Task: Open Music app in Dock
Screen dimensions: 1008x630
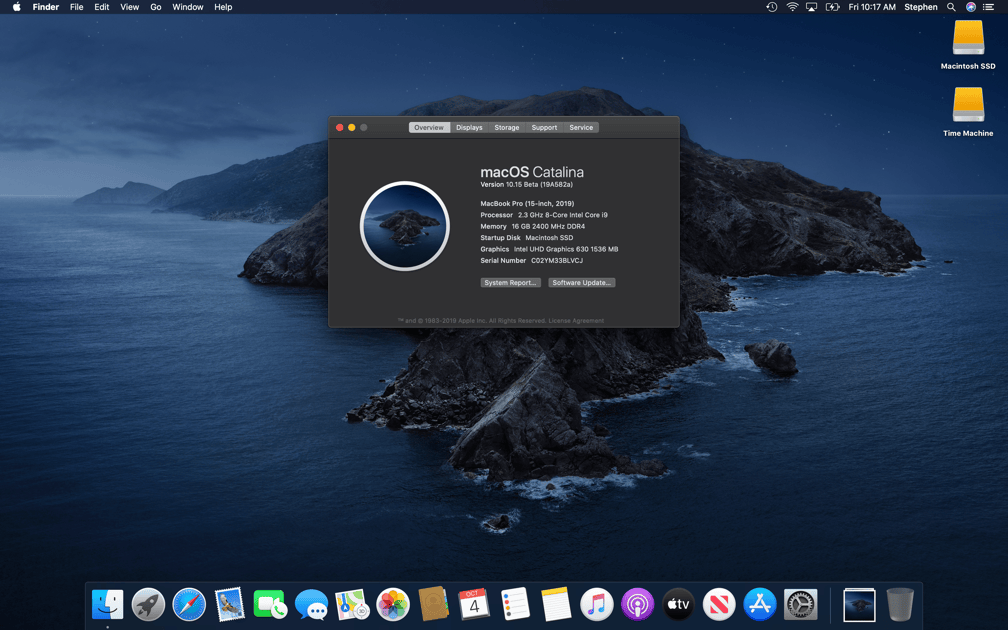Action: 597,604
